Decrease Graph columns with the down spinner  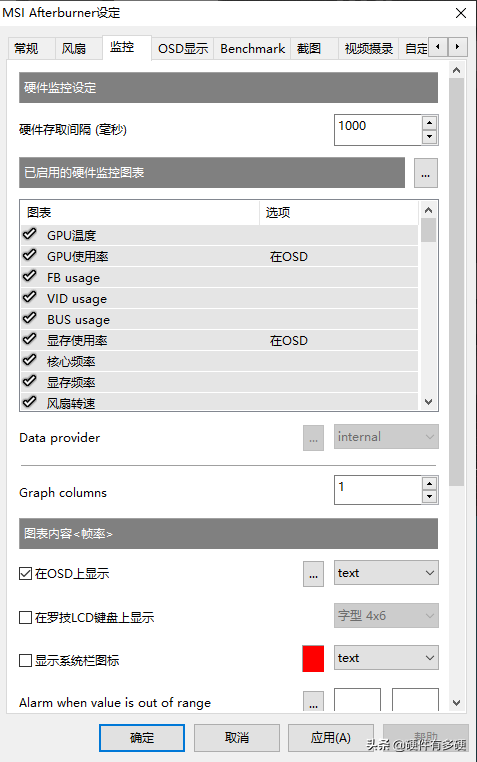pyautogui.click(x=429, y=497)
